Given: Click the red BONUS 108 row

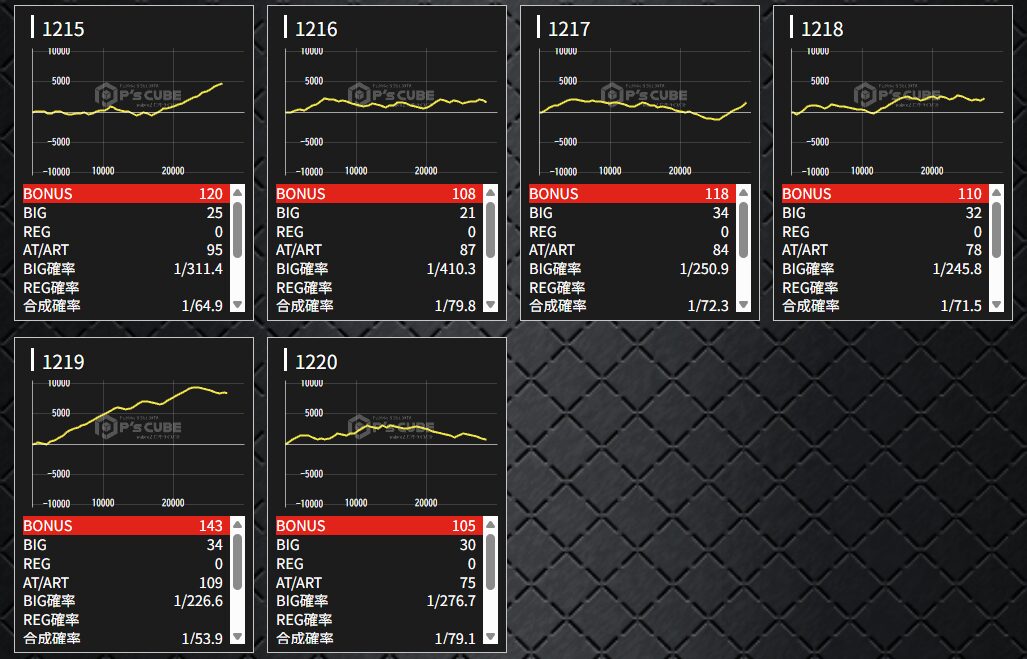Looking at the screenshot, I should click(379, 193).
